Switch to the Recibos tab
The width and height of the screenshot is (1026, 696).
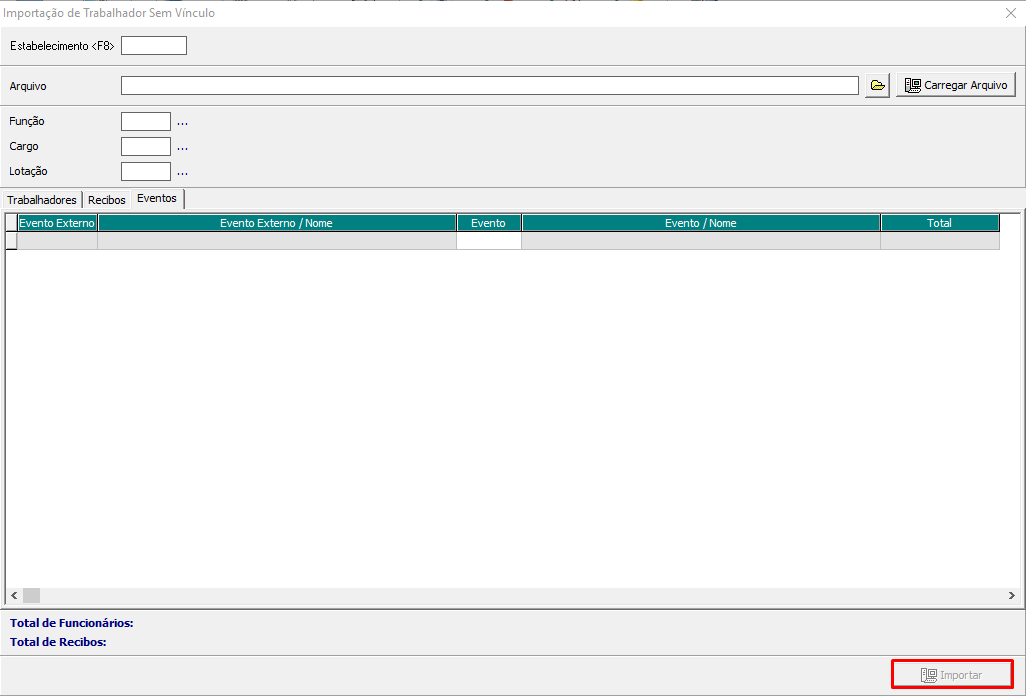point(107,200)
